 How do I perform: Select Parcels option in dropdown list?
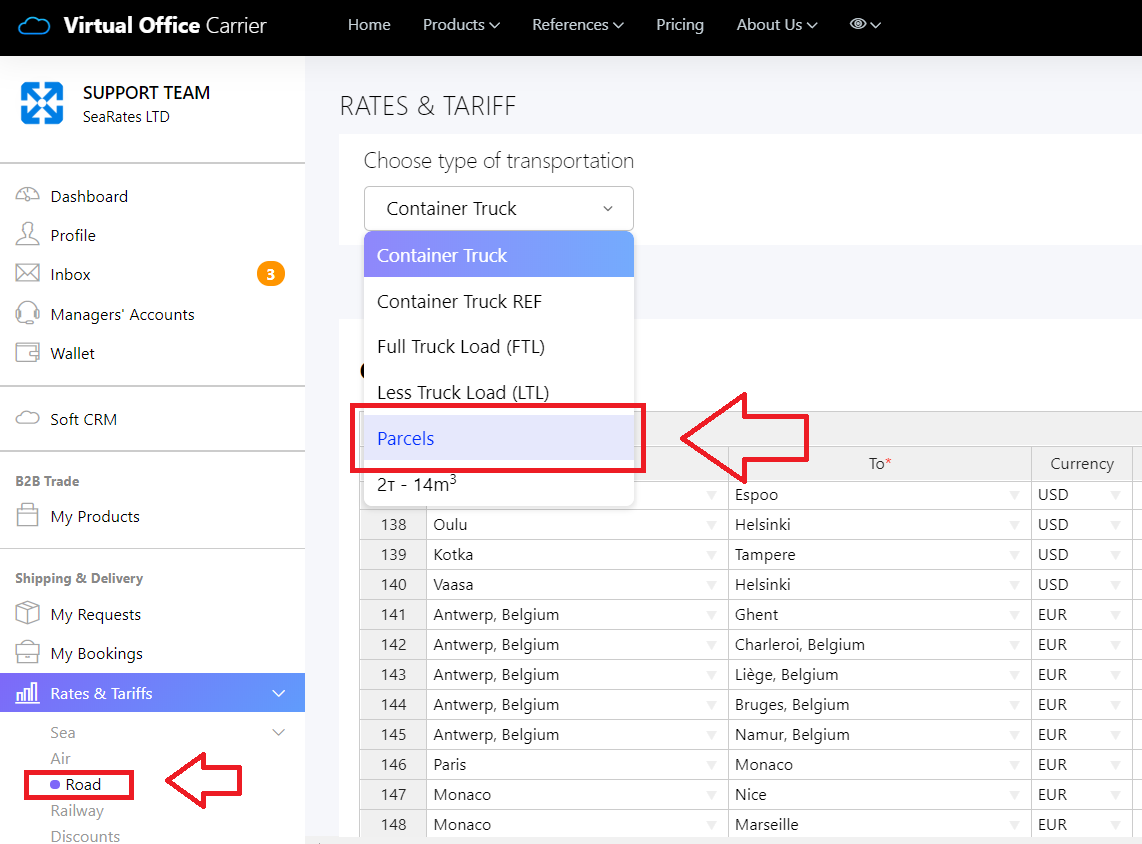coord(499,438)
